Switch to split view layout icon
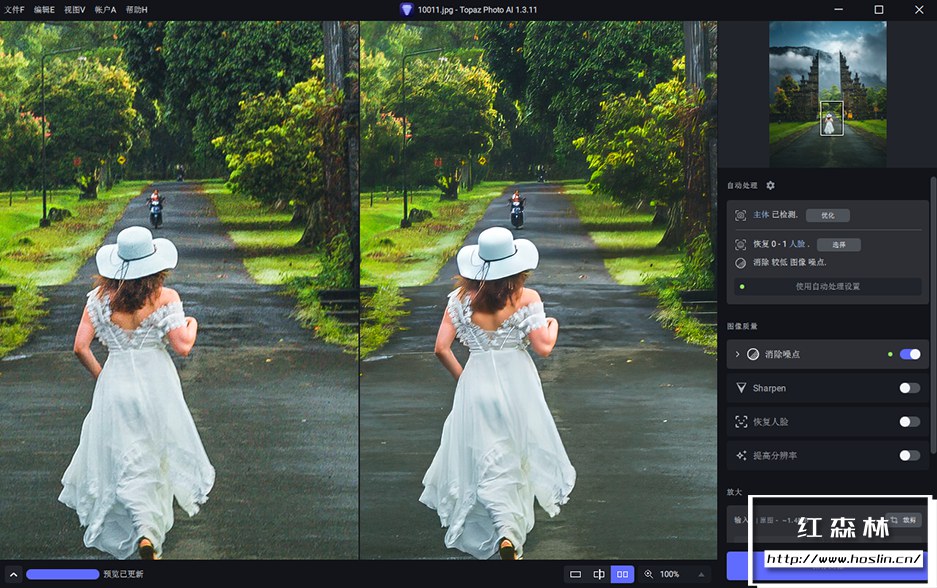This screenshot has height=588, width=937. pyautogui.click(x=599, y=574)
